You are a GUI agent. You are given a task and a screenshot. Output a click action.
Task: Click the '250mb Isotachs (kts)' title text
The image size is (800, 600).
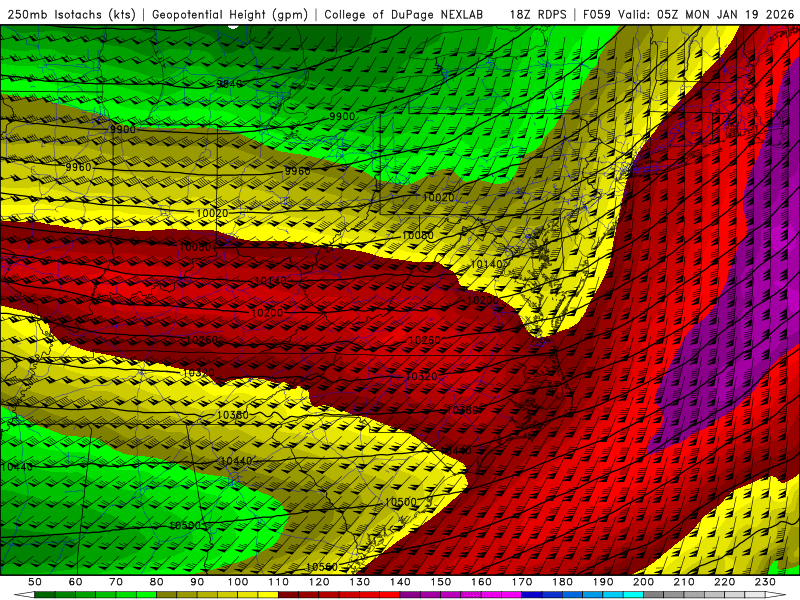tap(72, 15)
